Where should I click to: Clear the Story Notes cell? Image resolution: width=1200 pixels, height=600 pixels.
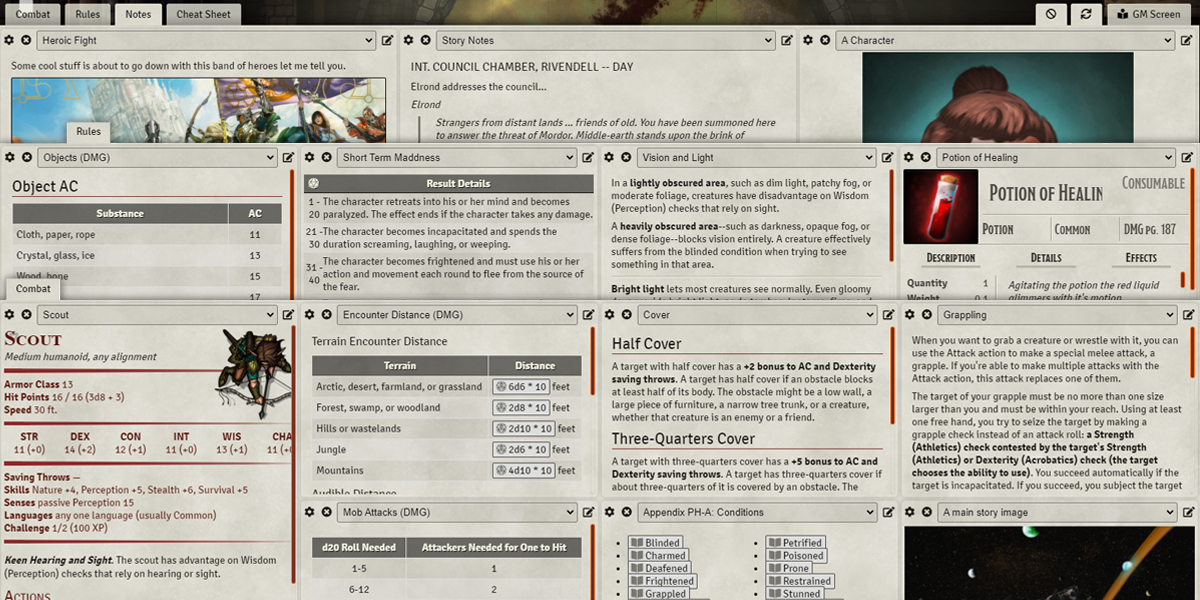point(426,41)
